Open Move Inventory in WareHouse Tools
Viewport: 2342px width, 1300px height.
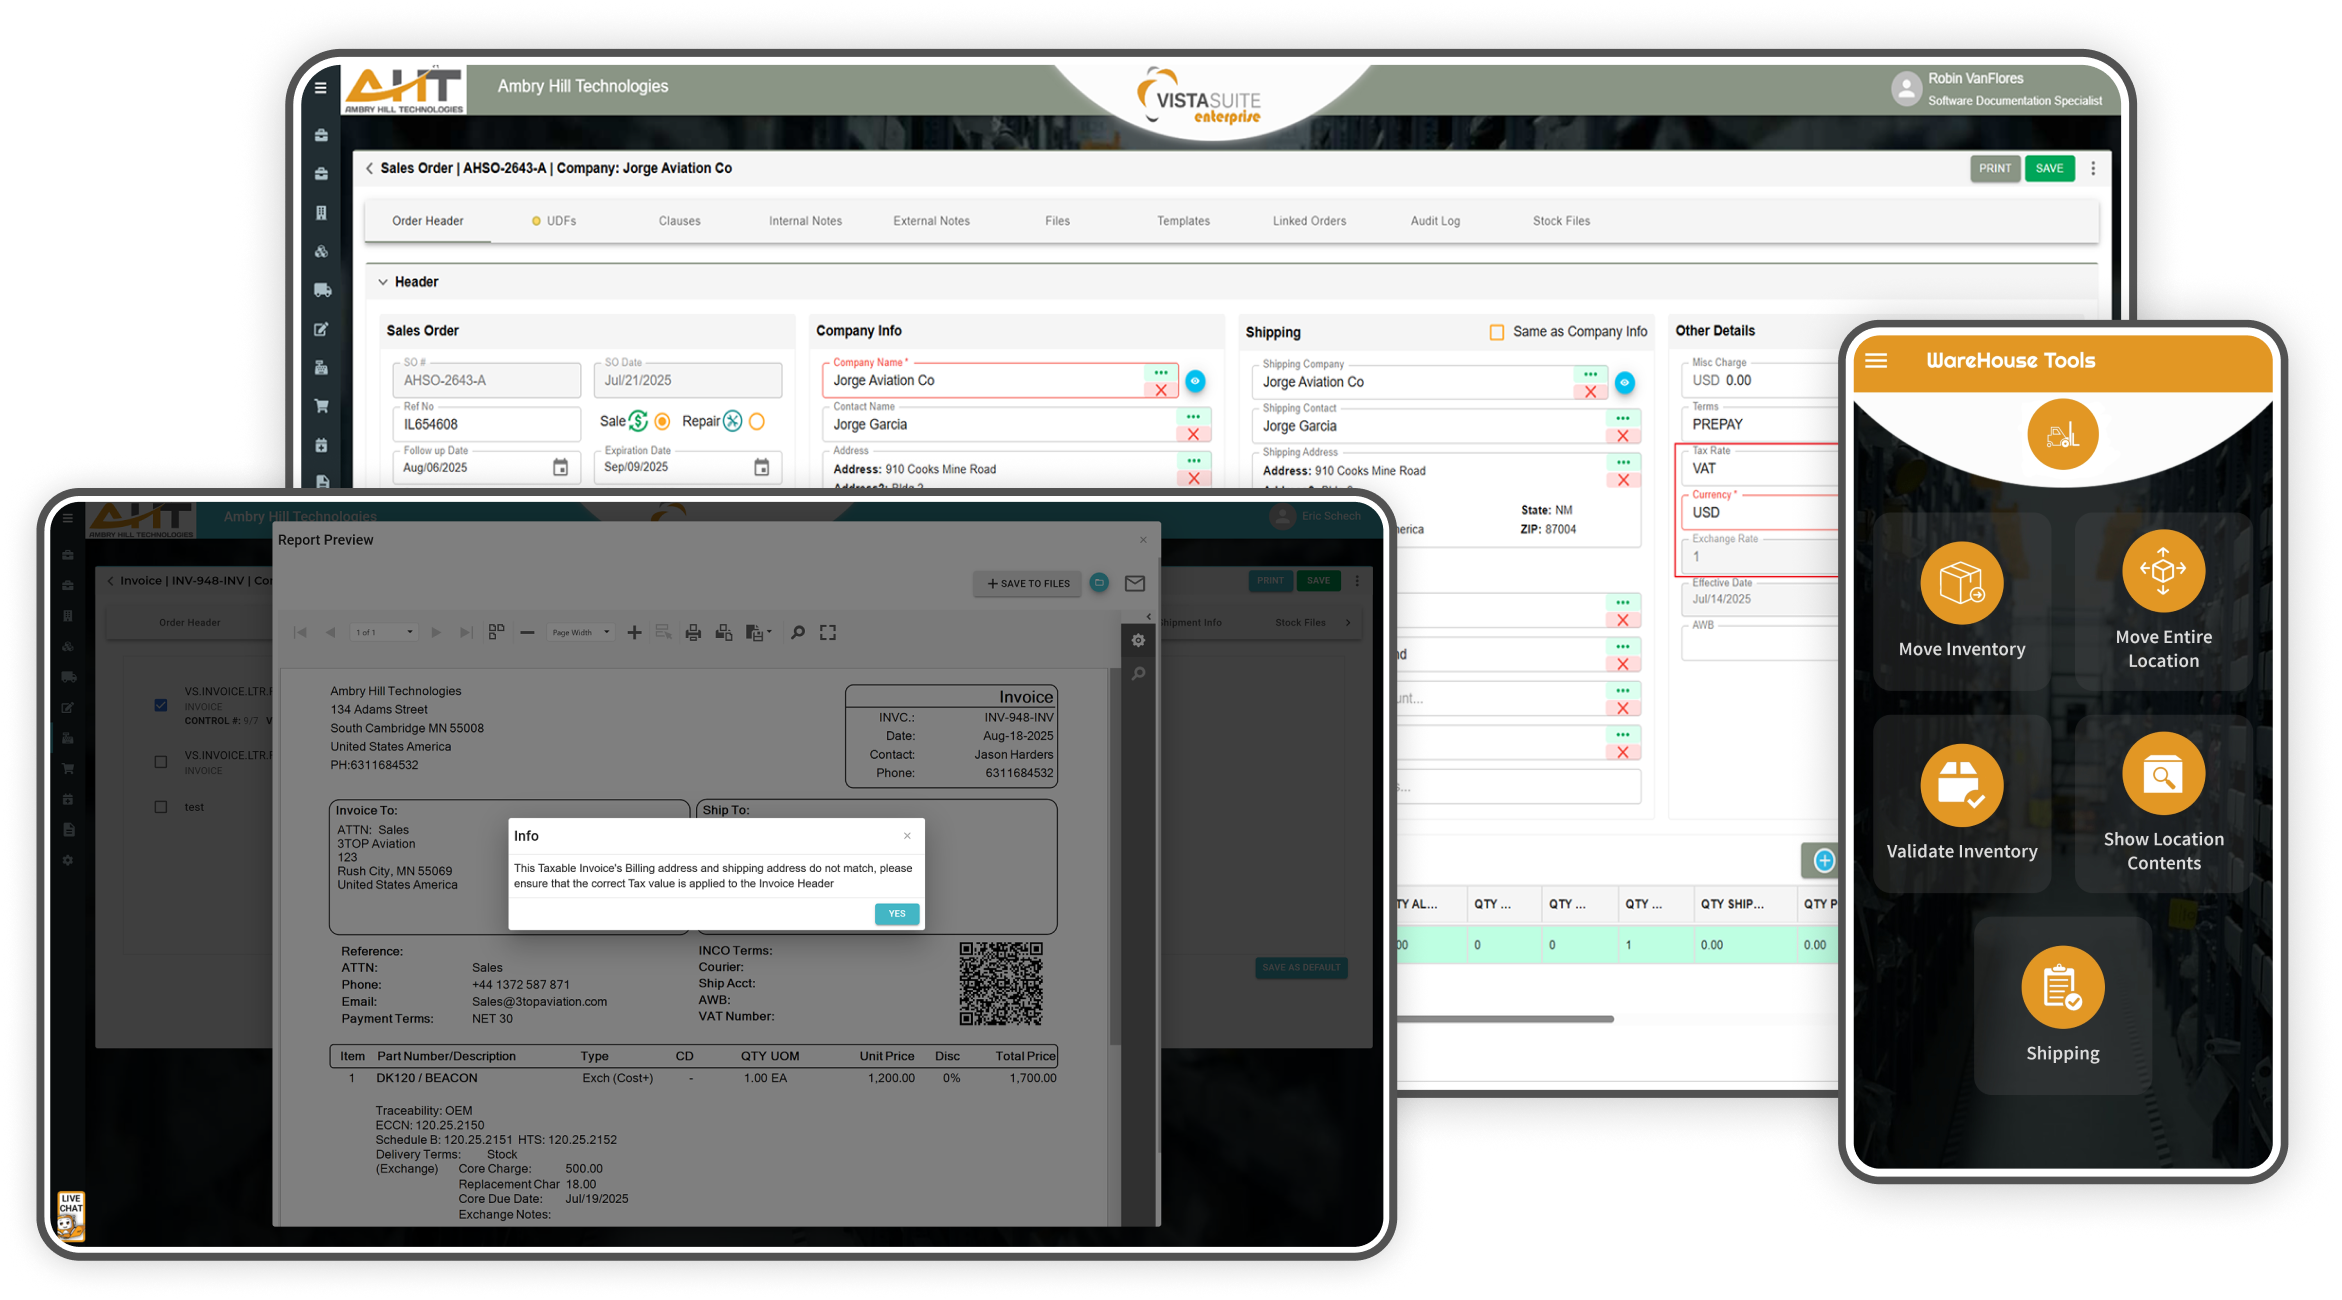(x=1961, y=583)
